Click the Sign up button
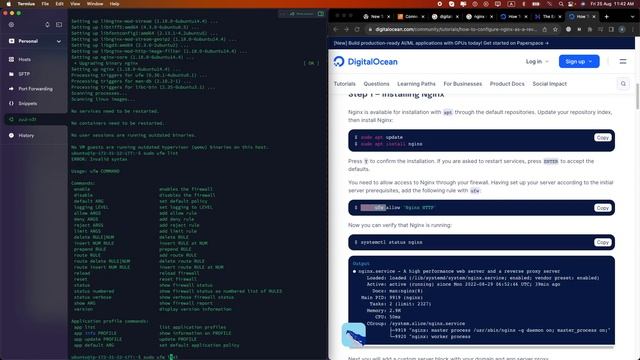Image resolution: width=640 pixels, height=360 pixels. 579,62
